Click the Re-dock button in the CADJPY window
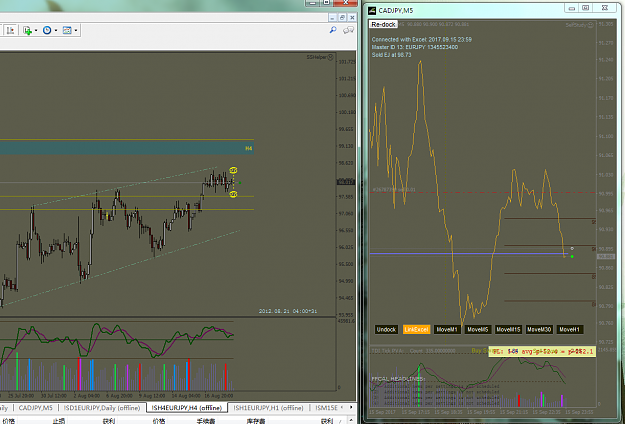This screenshot has height=424, width=625. [383, 24]
